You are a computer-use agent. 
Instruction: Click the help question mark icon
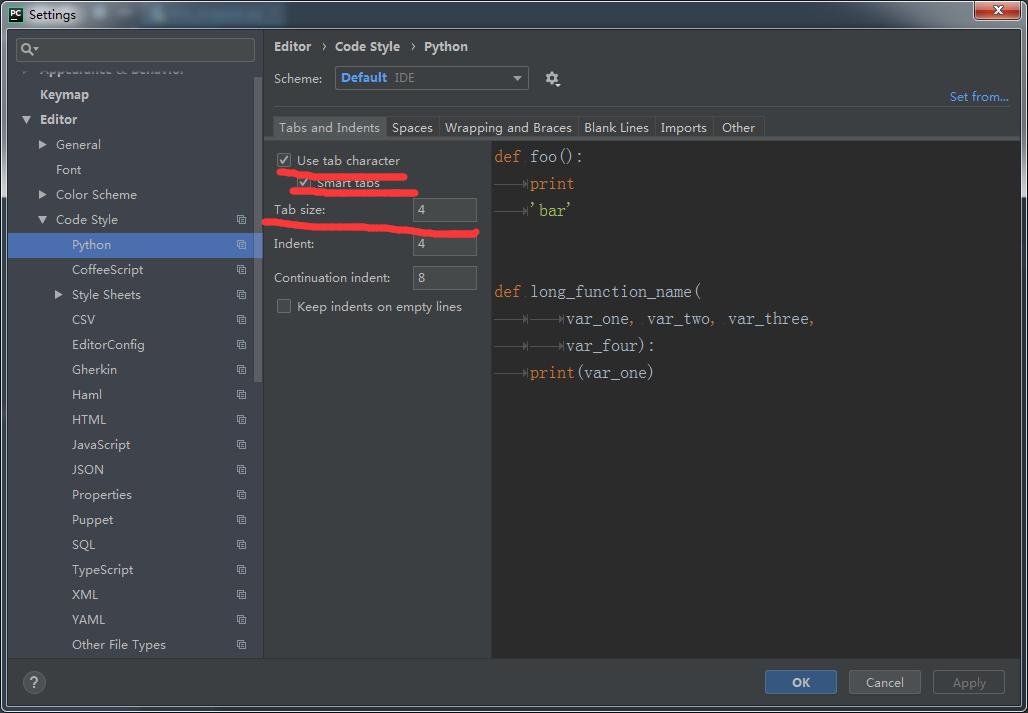tap(33, 682)
